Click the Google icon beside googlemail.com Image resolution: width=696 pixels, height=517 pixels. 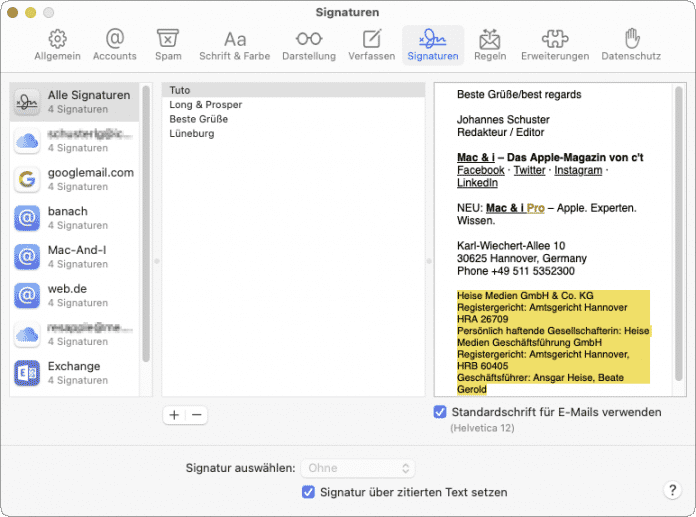[x=27, y=179]
